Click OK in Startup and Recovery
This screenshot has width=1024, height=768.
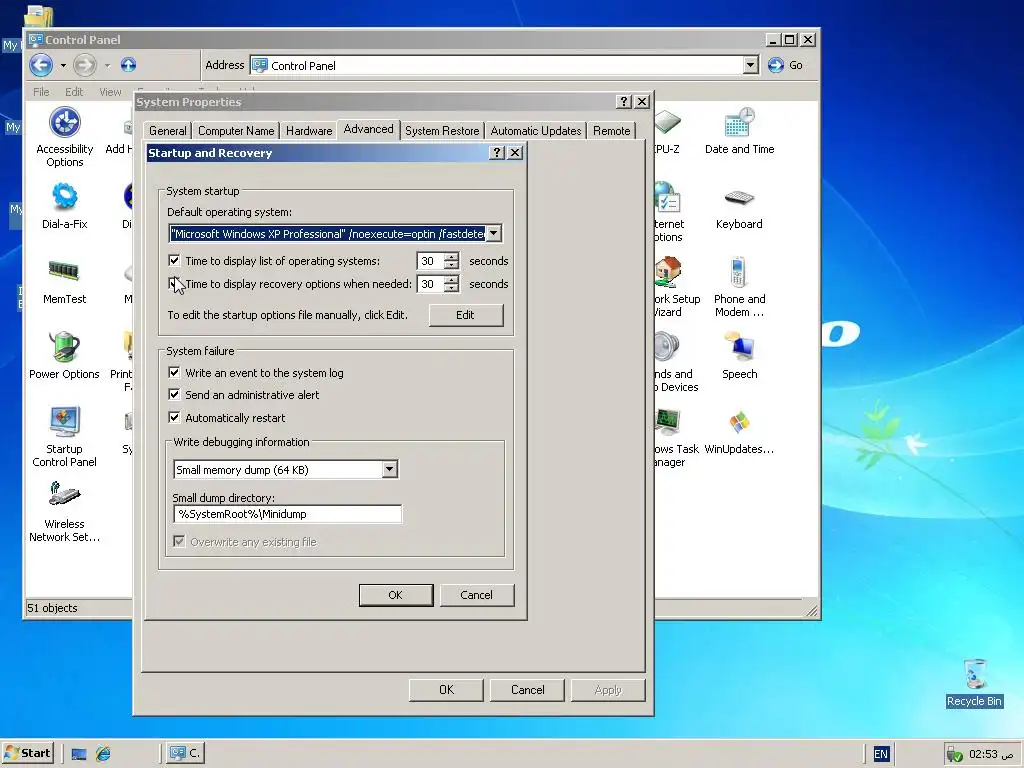[x=396, y=595]
